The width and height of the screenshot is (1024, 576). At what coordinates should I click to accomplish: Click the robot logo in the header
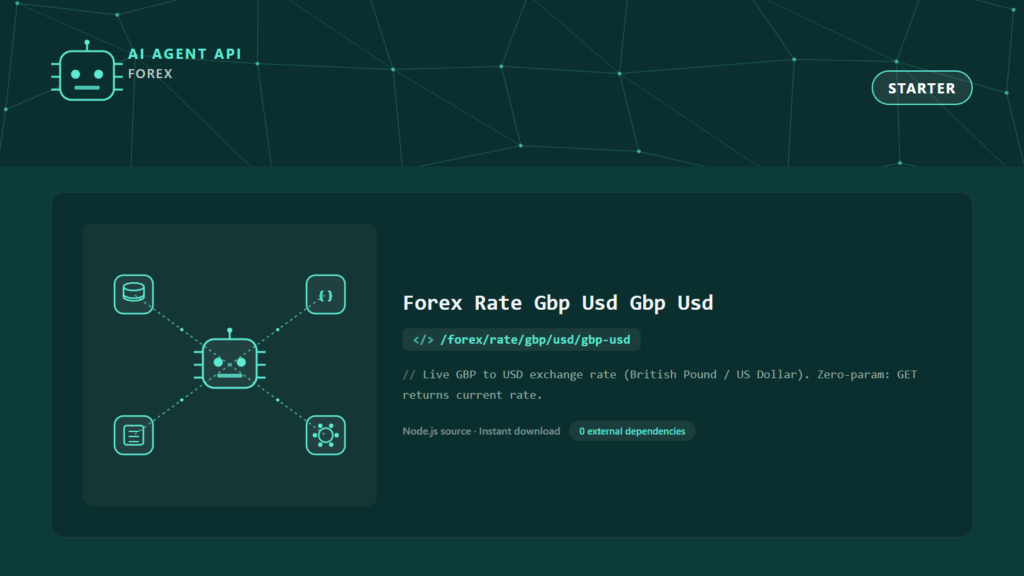click(87, 71)
